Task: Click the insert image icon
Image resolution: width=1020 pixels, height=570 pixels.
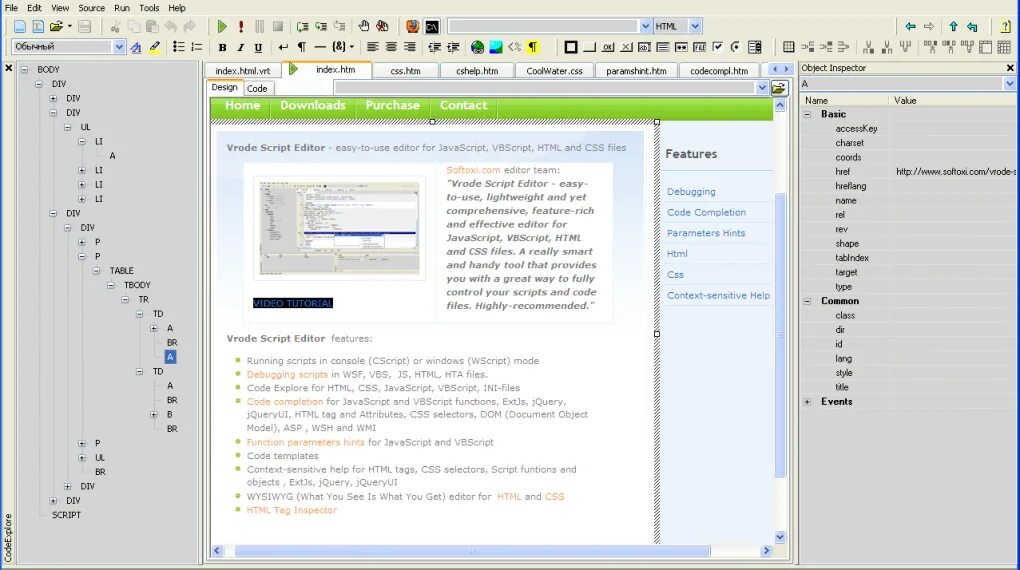Action: (496, 47)
